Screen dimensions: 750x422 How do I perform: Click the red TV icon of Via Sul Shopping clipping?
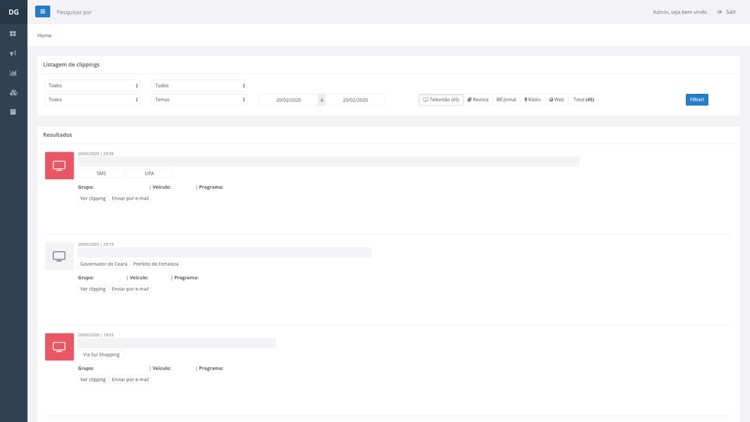pos(59,347)
